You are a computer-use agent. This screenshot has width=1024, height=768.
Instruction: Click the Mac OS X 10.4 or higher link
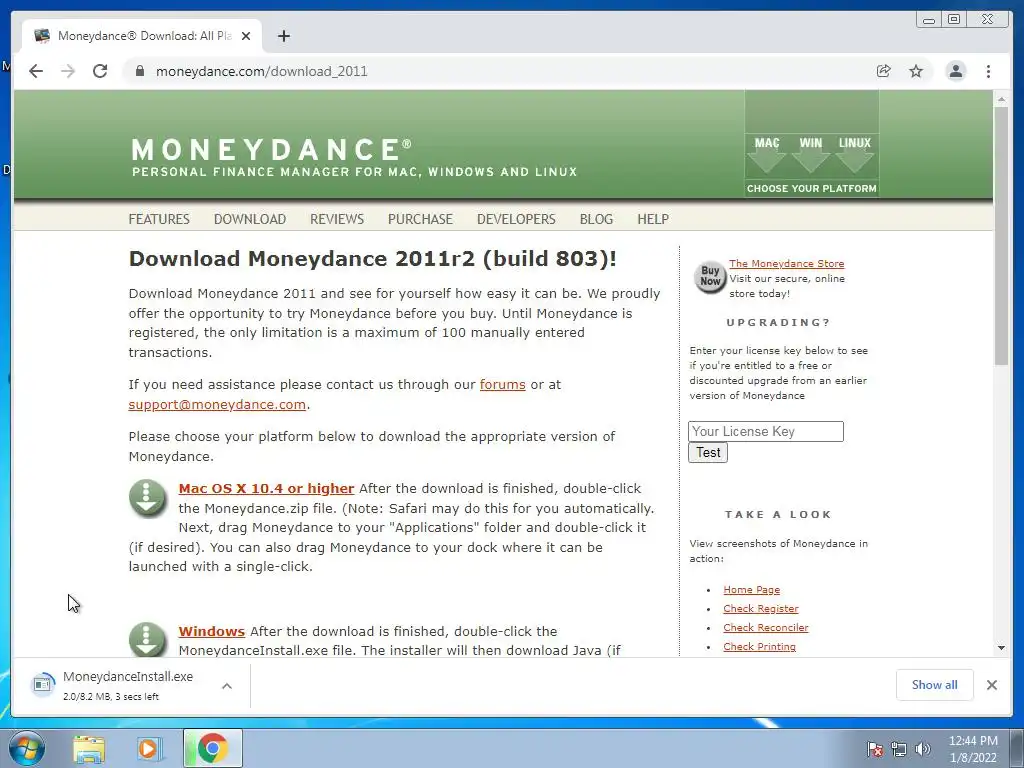pos(266,488)
